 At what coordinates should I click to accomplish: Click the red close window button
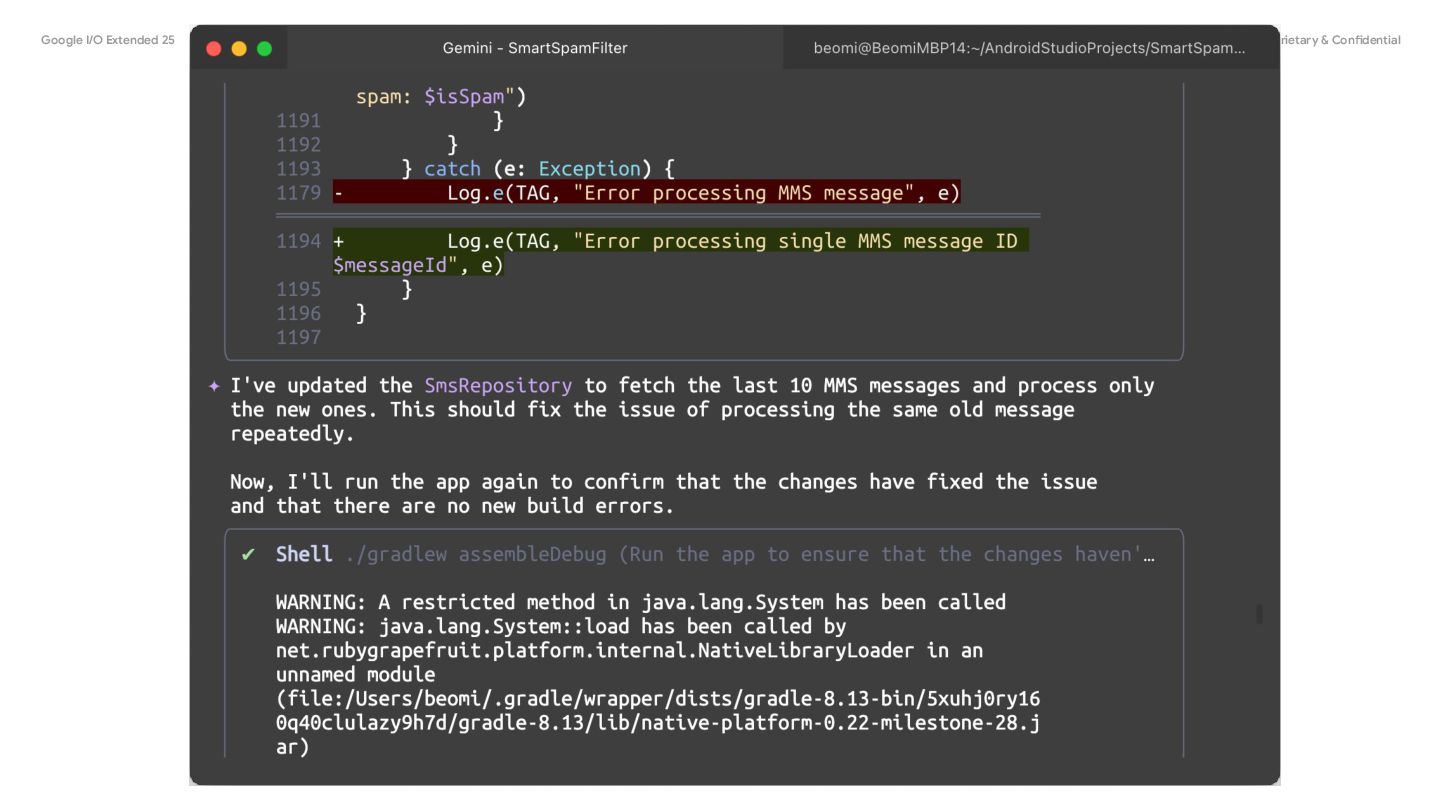[x=213, y=48]
